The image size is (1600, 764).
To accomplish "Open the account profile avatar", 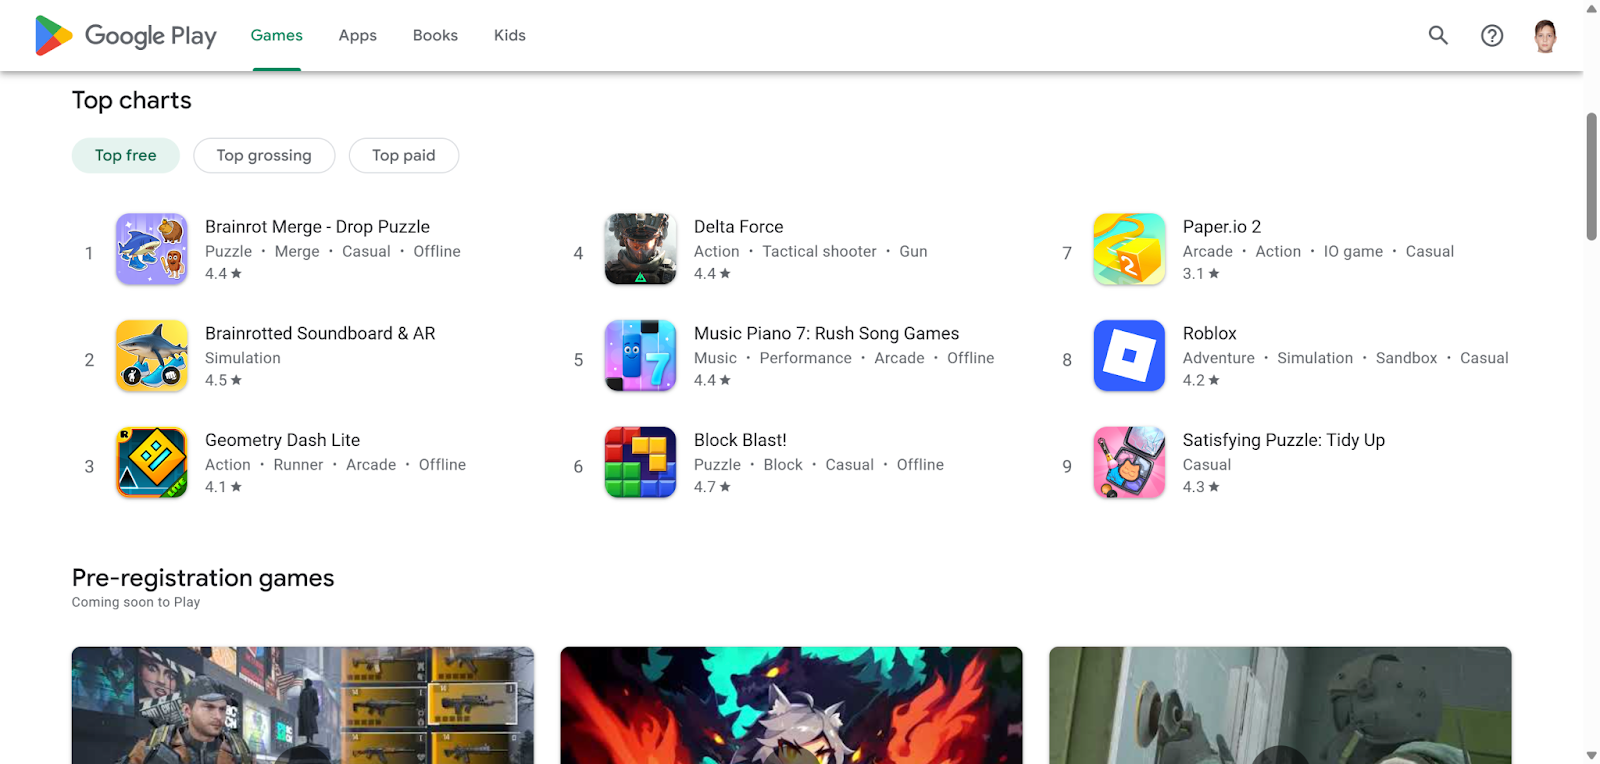I will pyautogui.click(x=1545, y=36).
